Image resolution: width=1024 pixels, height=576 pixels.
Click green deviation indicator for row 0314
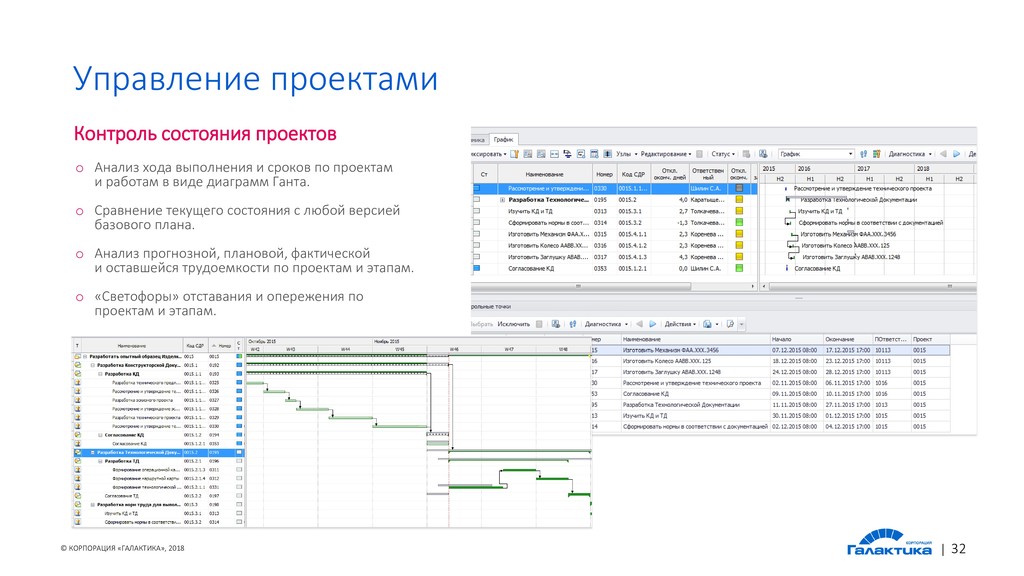point(739,222)
